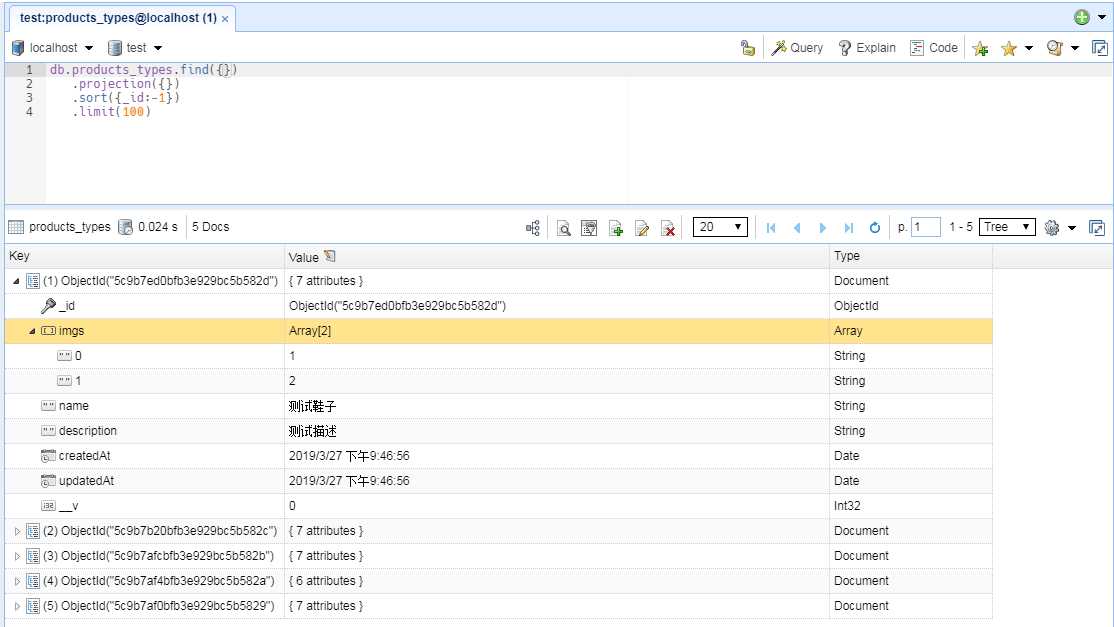Go to the next results page

(x=823, y=228)
